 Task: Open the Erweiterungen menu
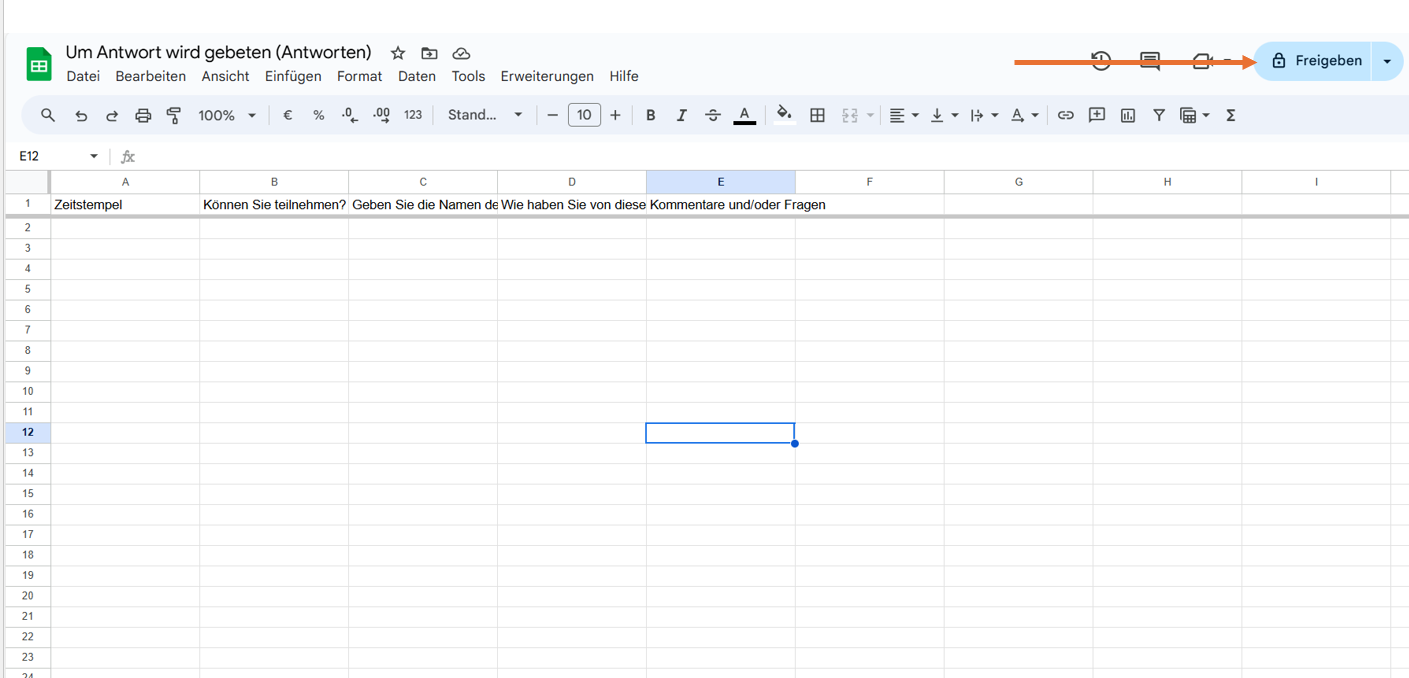tap(547, 76)
